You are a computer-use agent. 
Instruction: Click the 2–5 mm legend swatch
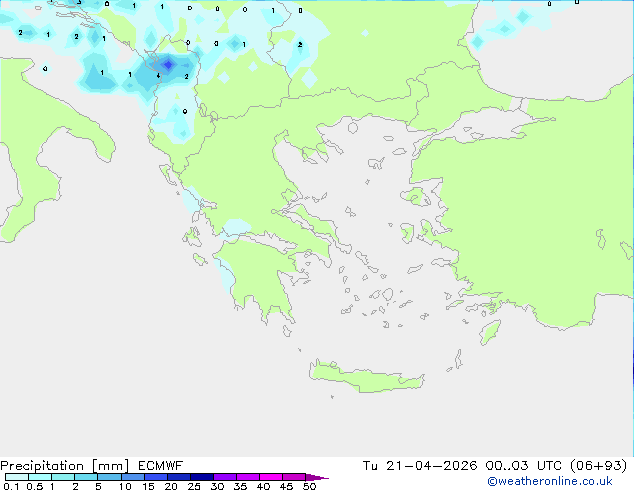(x=86, y=477)
